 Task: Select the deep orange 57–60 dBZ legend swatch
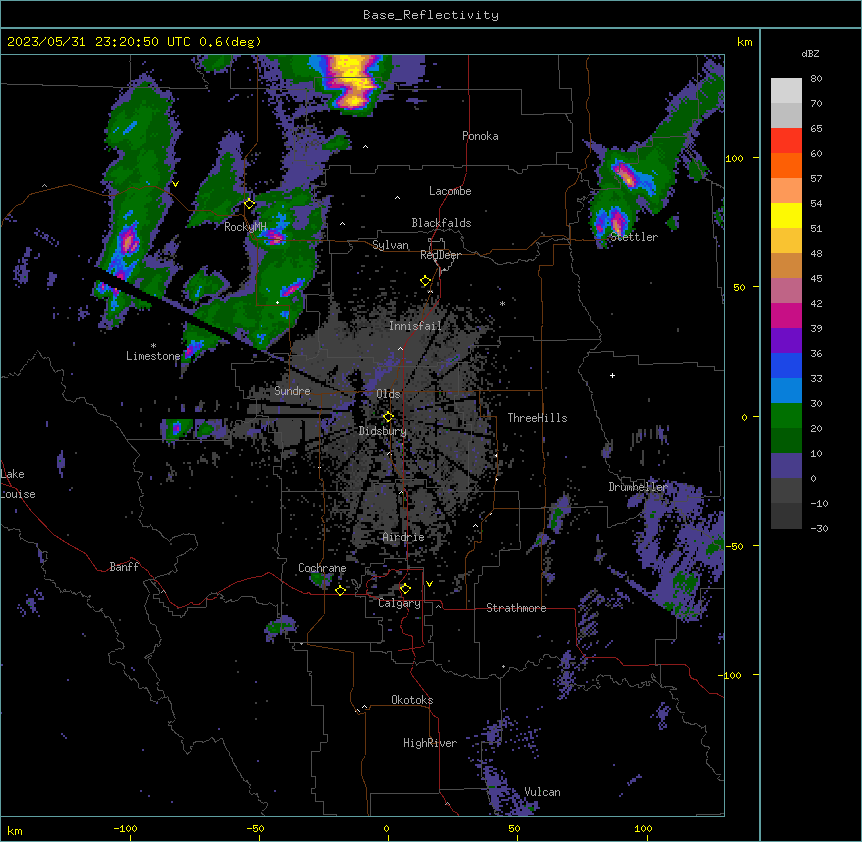[x=786, y=165]
